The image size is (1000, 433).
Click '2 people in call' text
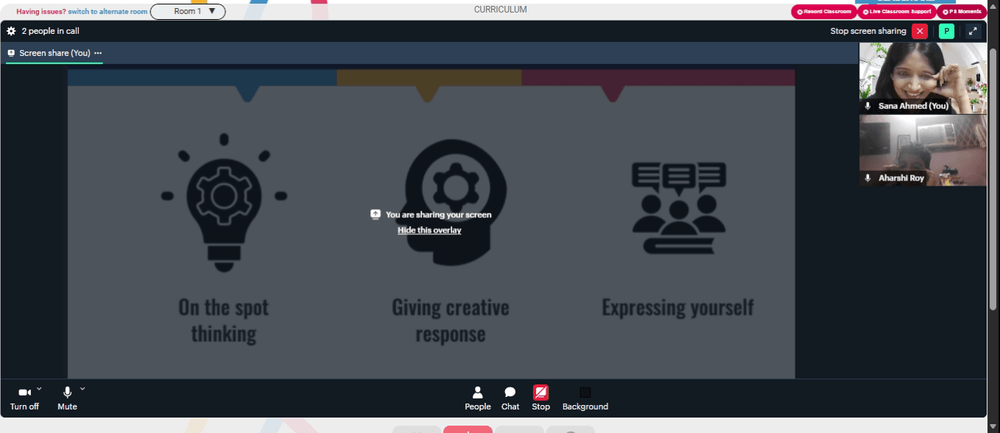[x=50, y=31]
